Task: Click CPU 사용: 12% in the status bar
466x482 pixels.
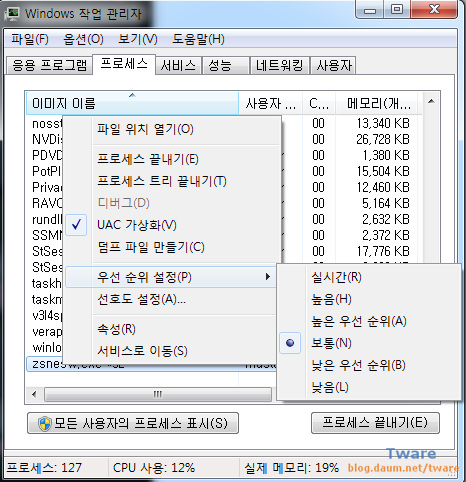Action: pyautogui.click(x=154, y=468)
